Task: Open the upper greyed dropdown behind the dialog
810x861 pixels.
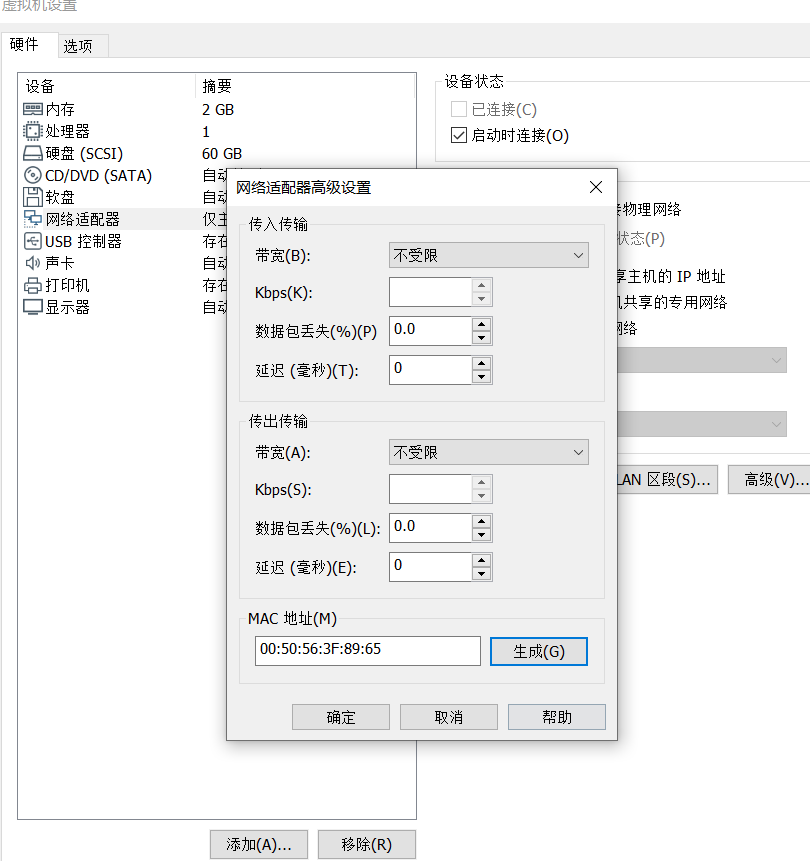Action: 702,360
